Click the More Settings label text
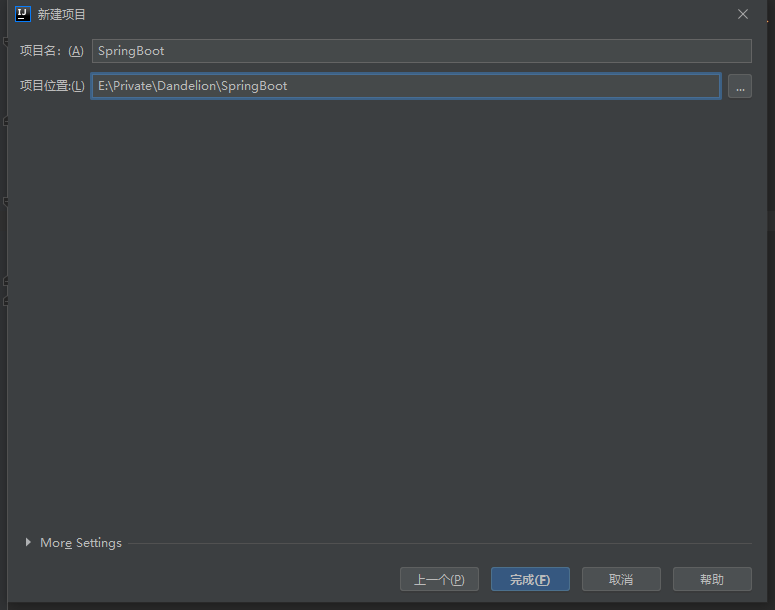The width and height of the screenshot is (775, 610). click(81, 543)
